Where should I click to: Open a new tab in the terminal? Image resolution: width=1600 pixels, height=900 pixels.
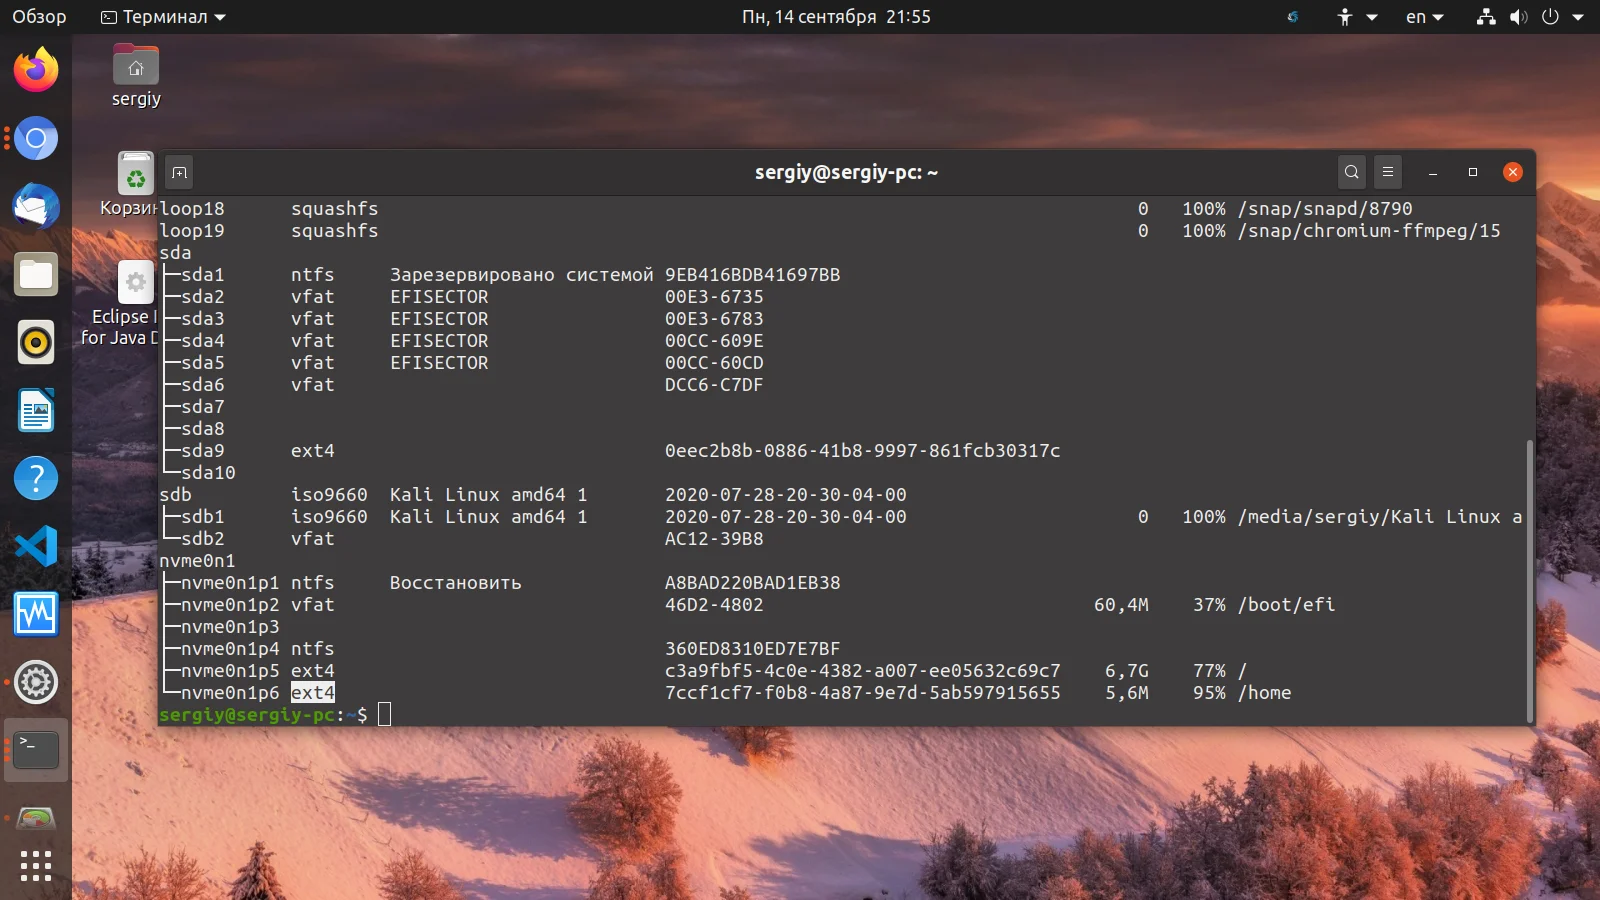(179, 173)
